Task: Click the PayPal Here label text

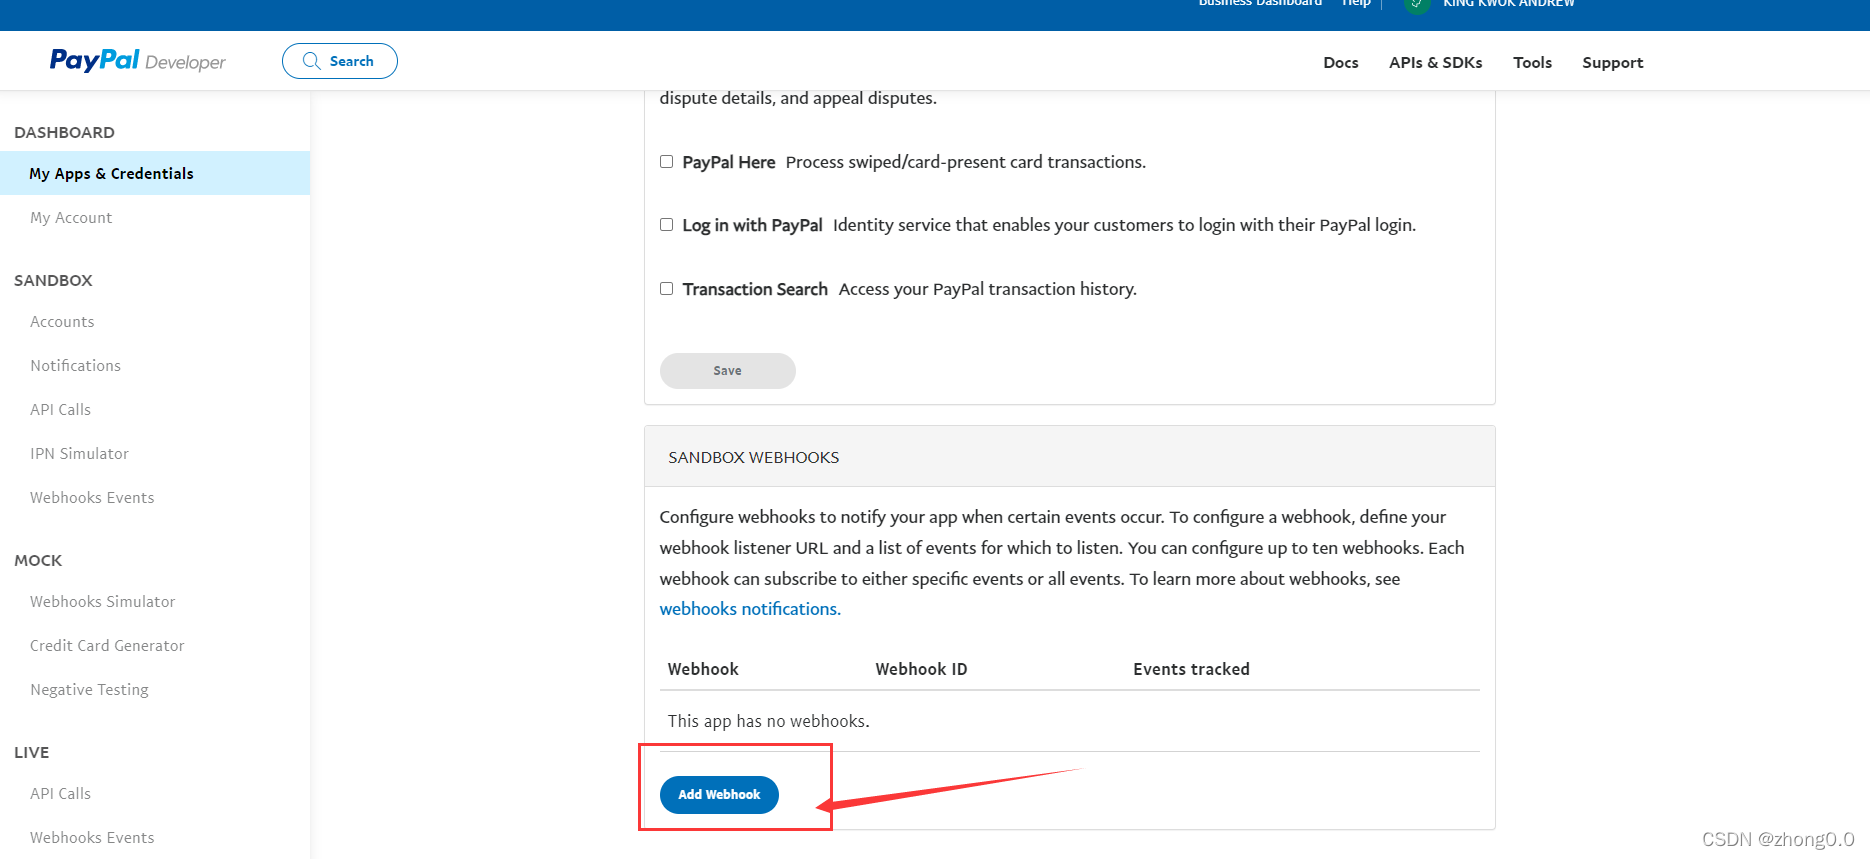Action: tap(729, 162)
